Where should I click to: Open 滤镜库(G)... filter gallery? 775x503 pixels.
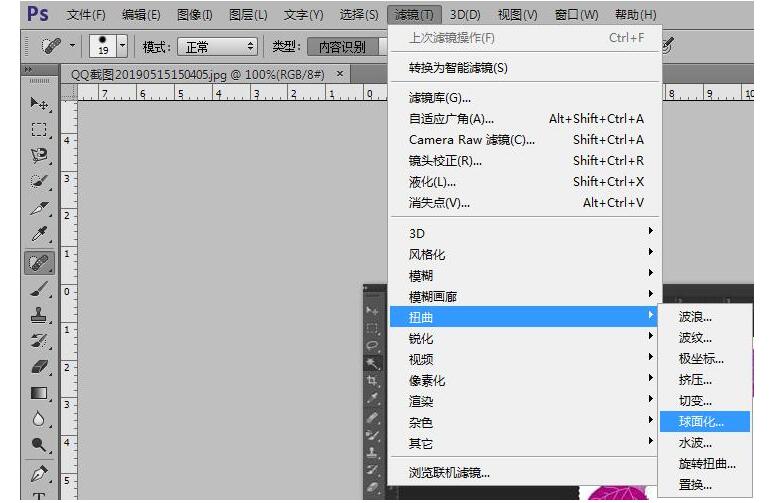point(525,98)
